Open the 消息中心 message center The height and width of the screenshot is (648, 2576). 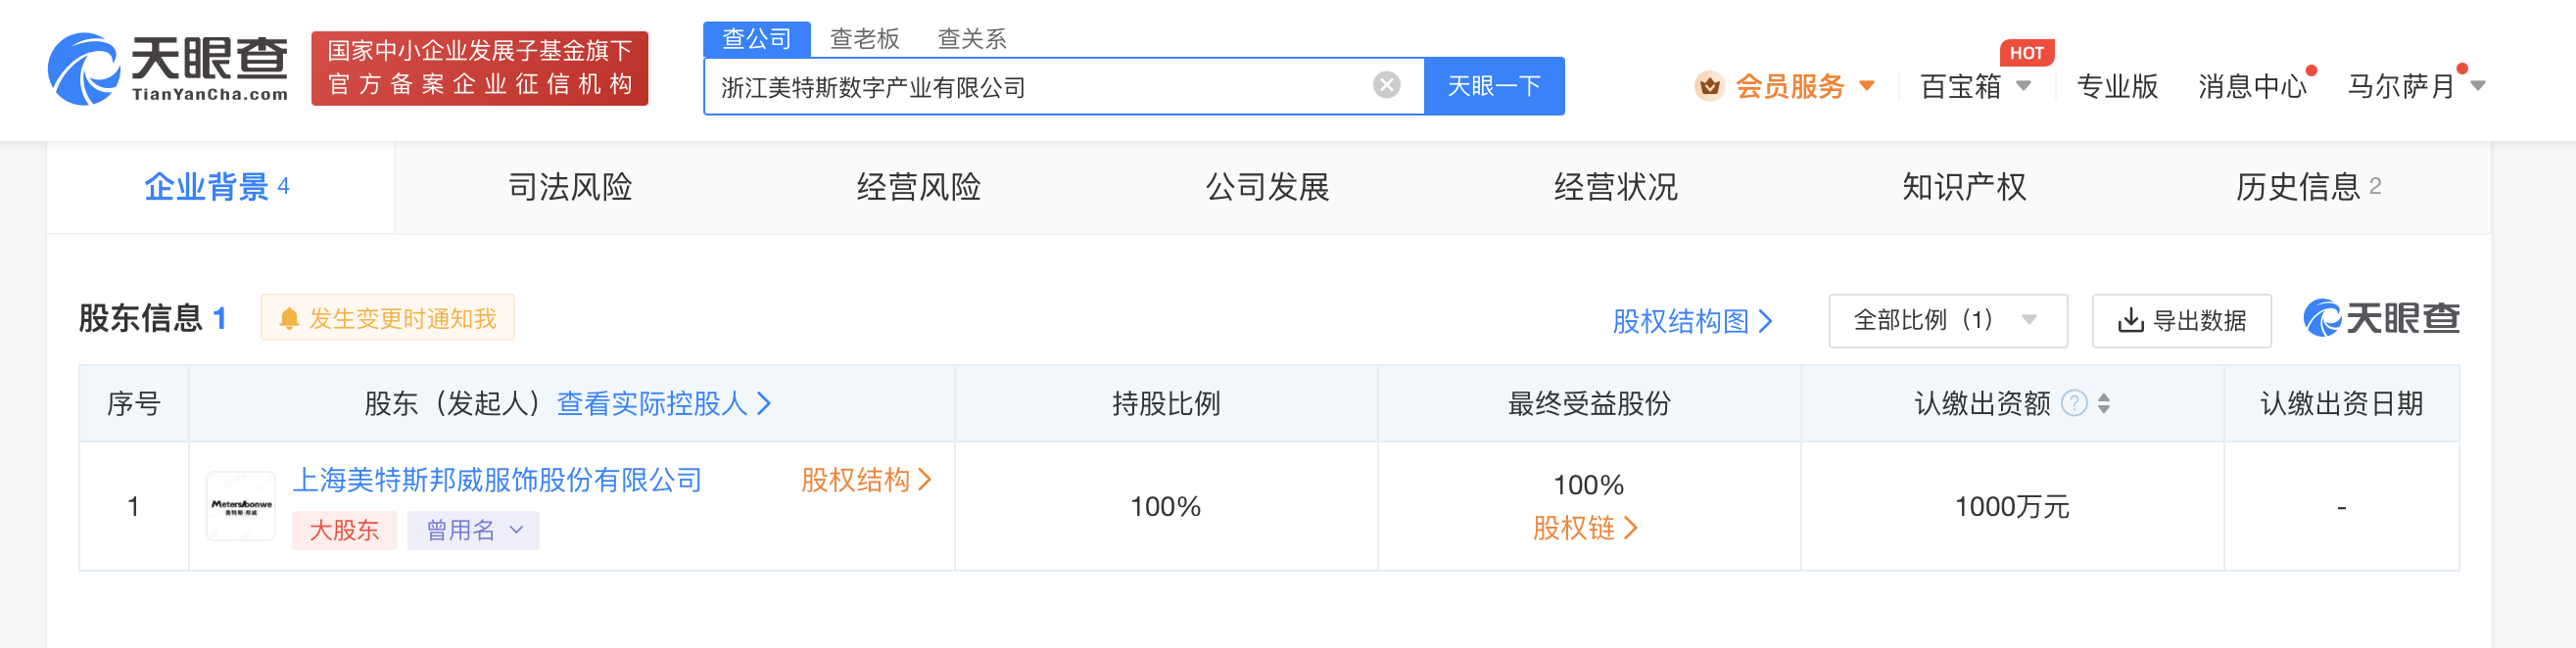2252,86
